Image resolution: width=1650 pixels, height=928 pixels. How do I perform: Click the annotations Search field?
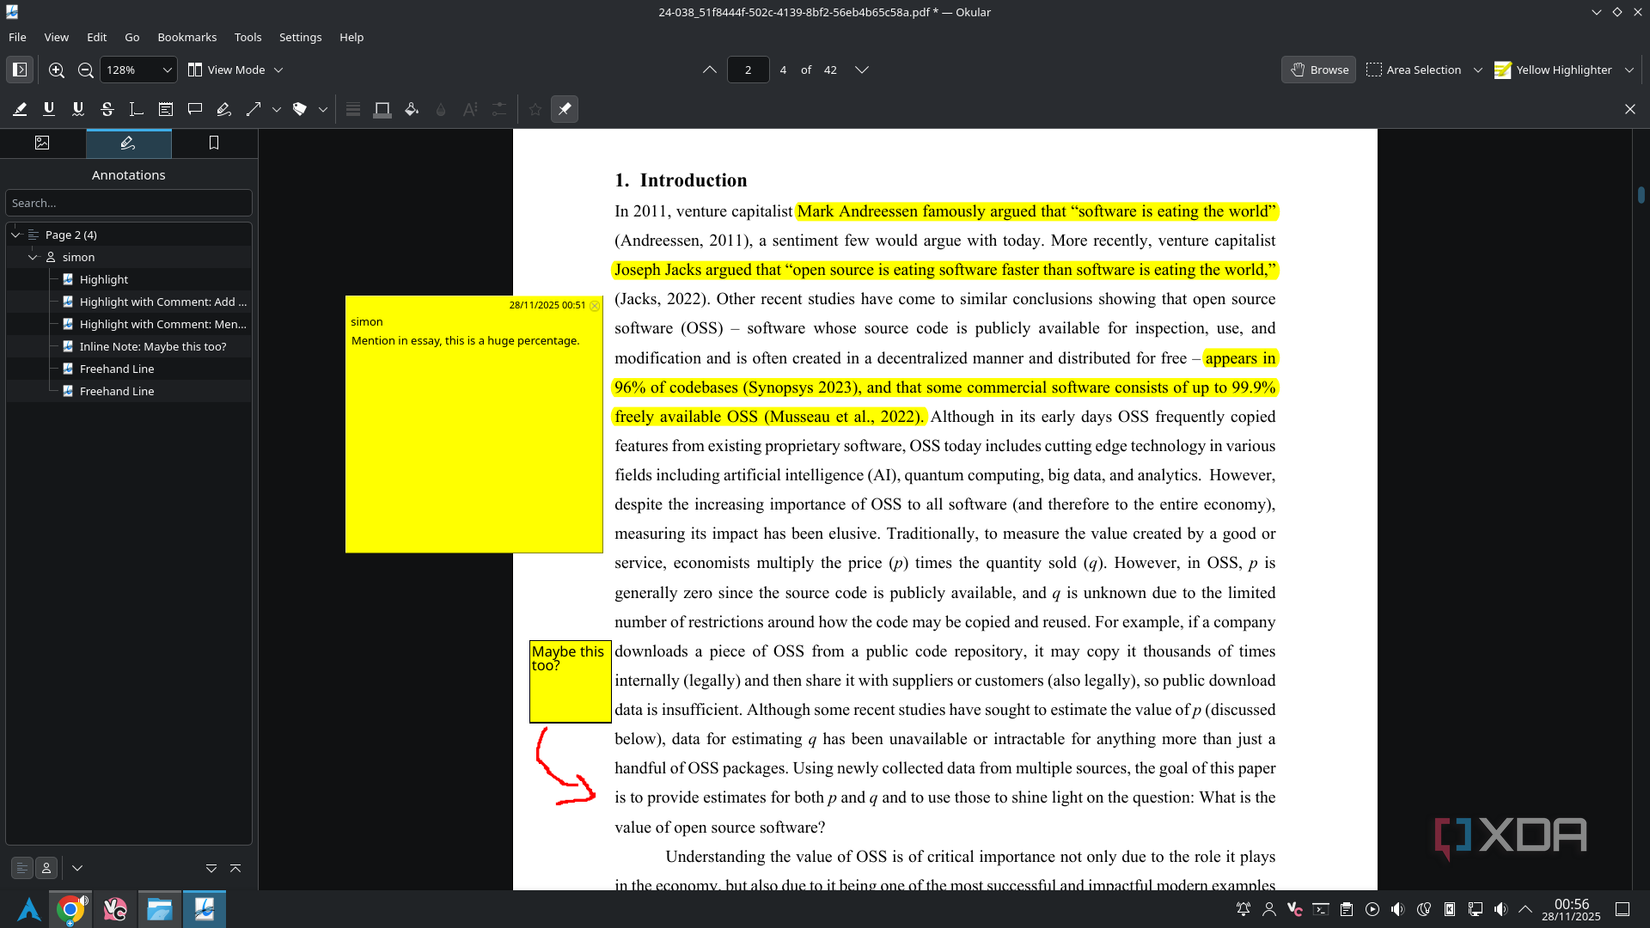128,203
